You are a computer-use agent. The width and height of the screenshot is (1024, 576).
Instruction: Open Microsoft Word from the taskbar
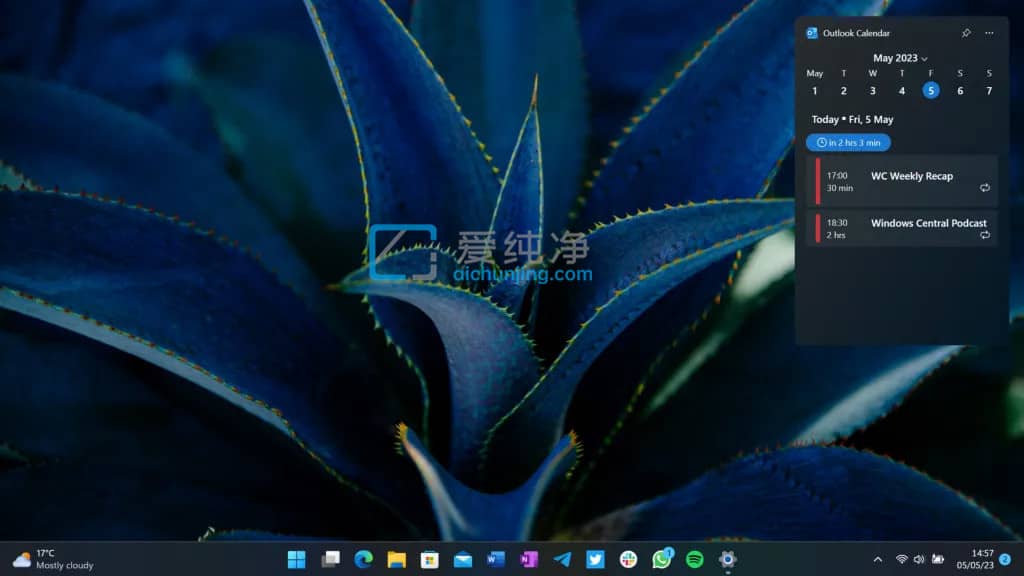coord(497,561)
